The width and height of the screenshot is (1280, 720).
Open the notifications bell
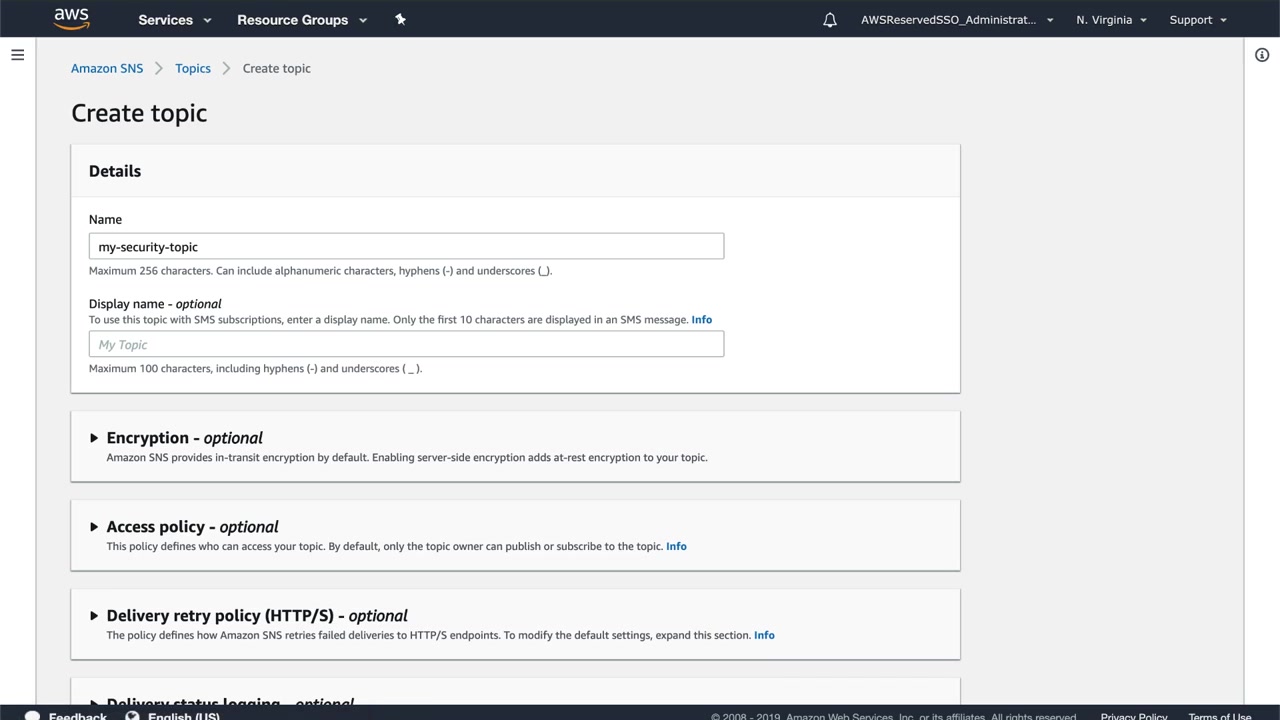830,20
